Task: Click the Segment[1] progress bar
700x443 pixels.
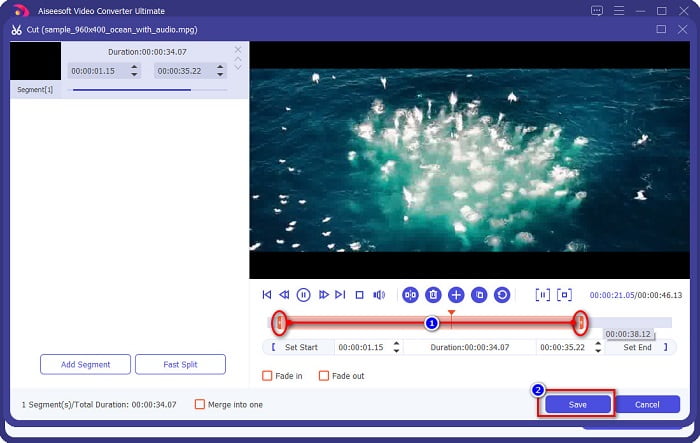Action: click(147, 90)
